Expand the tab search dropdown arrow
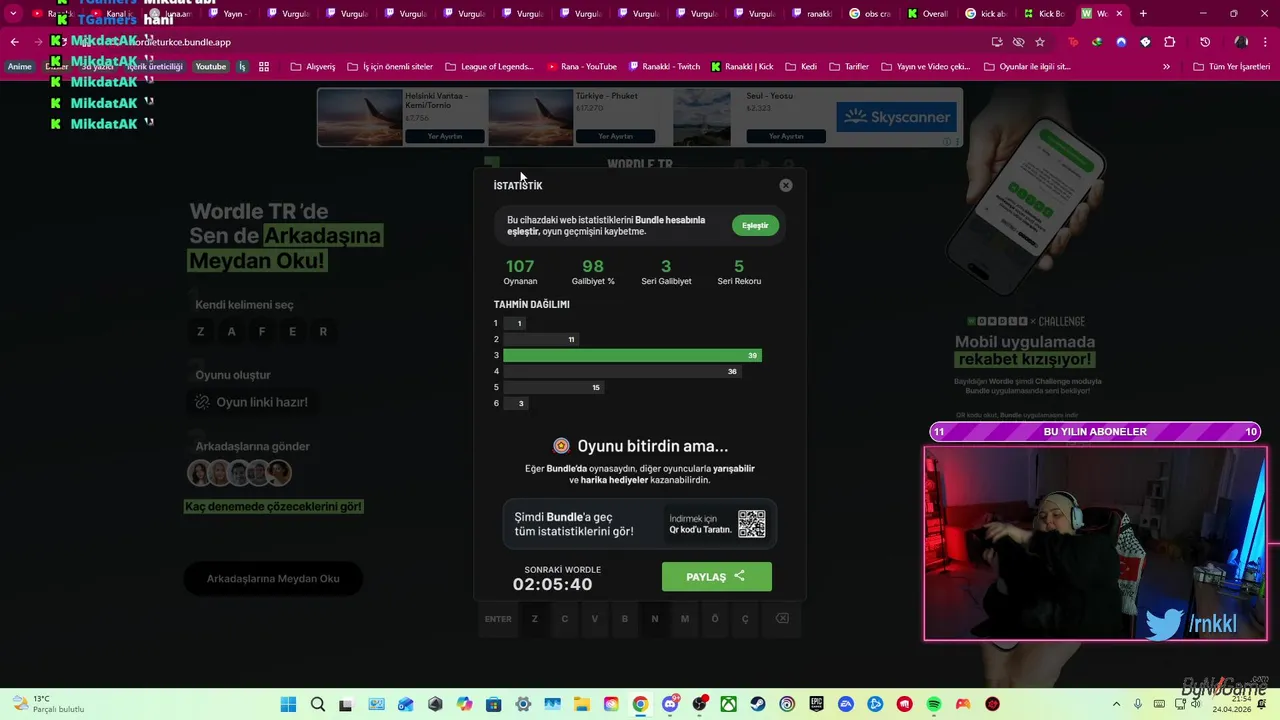Image resolution: width=1280 pixels, height=720 pixels. (x=13, y=14)
